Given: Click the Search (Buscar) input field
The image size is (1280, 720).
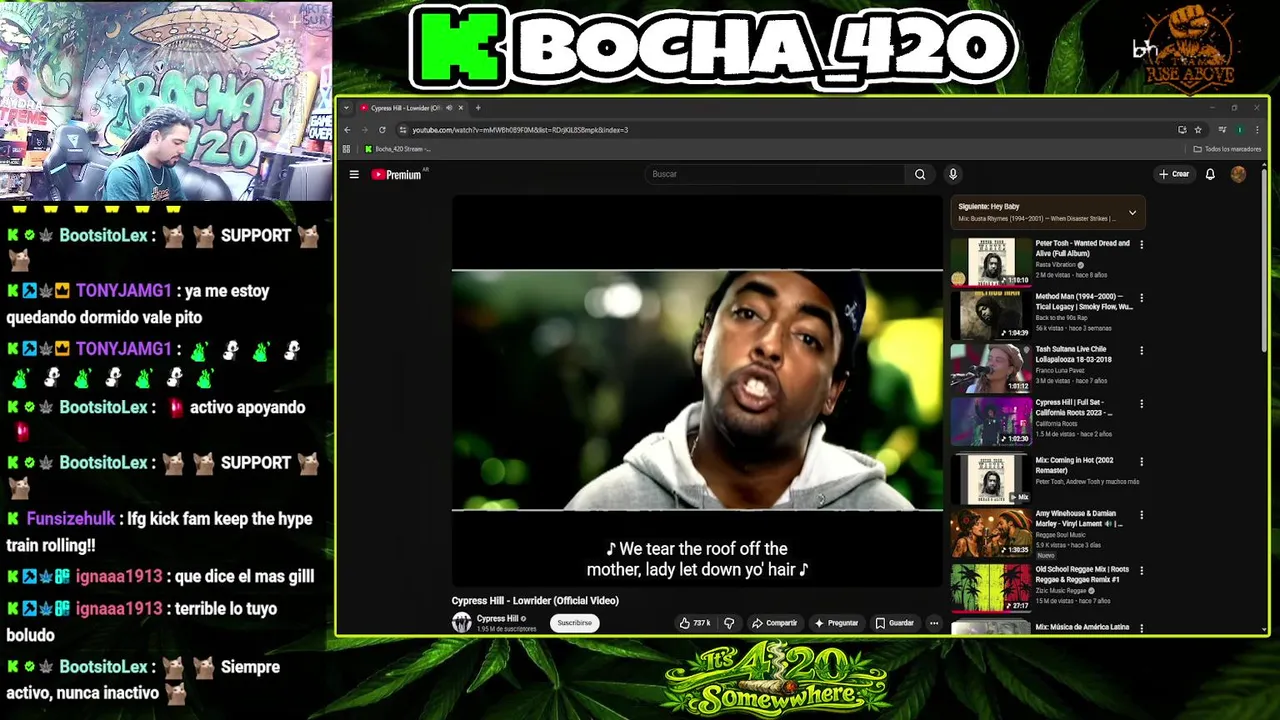Looking at the screenshot, I should click(775, 174).
